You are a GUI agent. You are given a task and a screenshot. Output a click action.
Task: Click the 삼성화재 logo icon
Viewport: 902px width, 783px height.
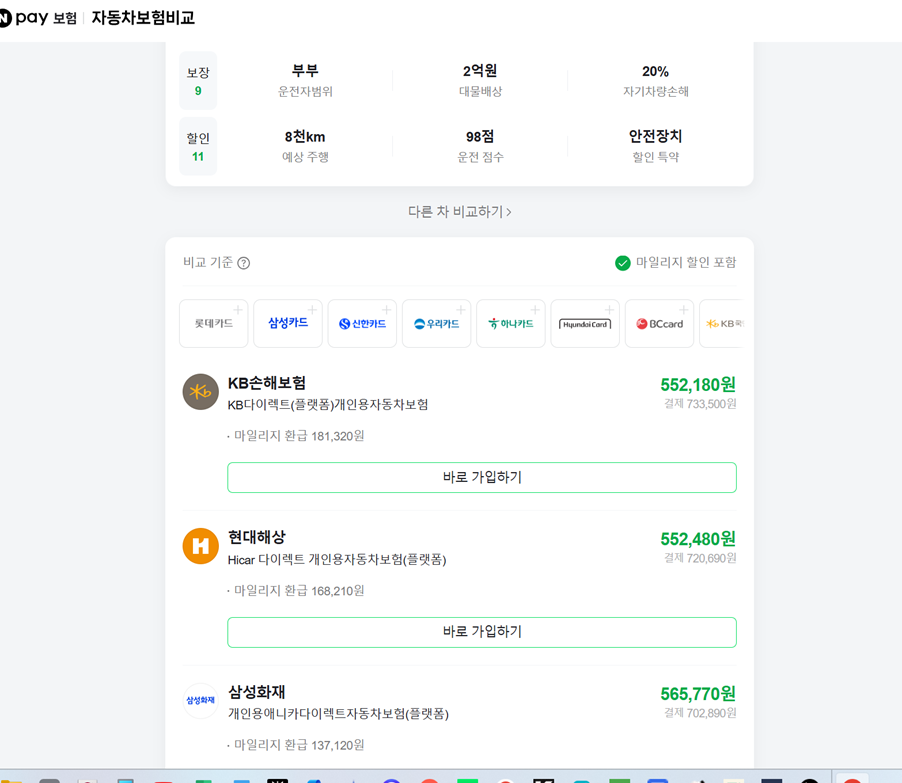tap(200, 701)
